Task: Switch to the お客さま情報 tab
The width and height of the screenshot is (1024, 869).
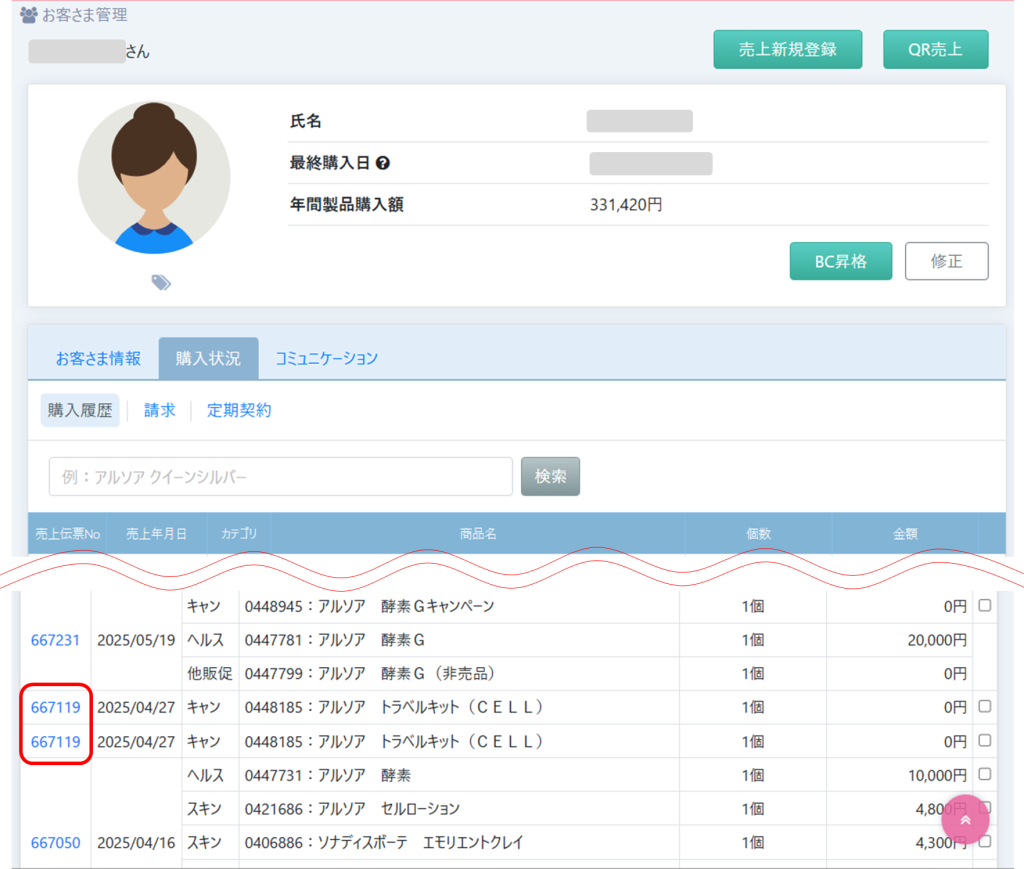Action: click(98, 358)
